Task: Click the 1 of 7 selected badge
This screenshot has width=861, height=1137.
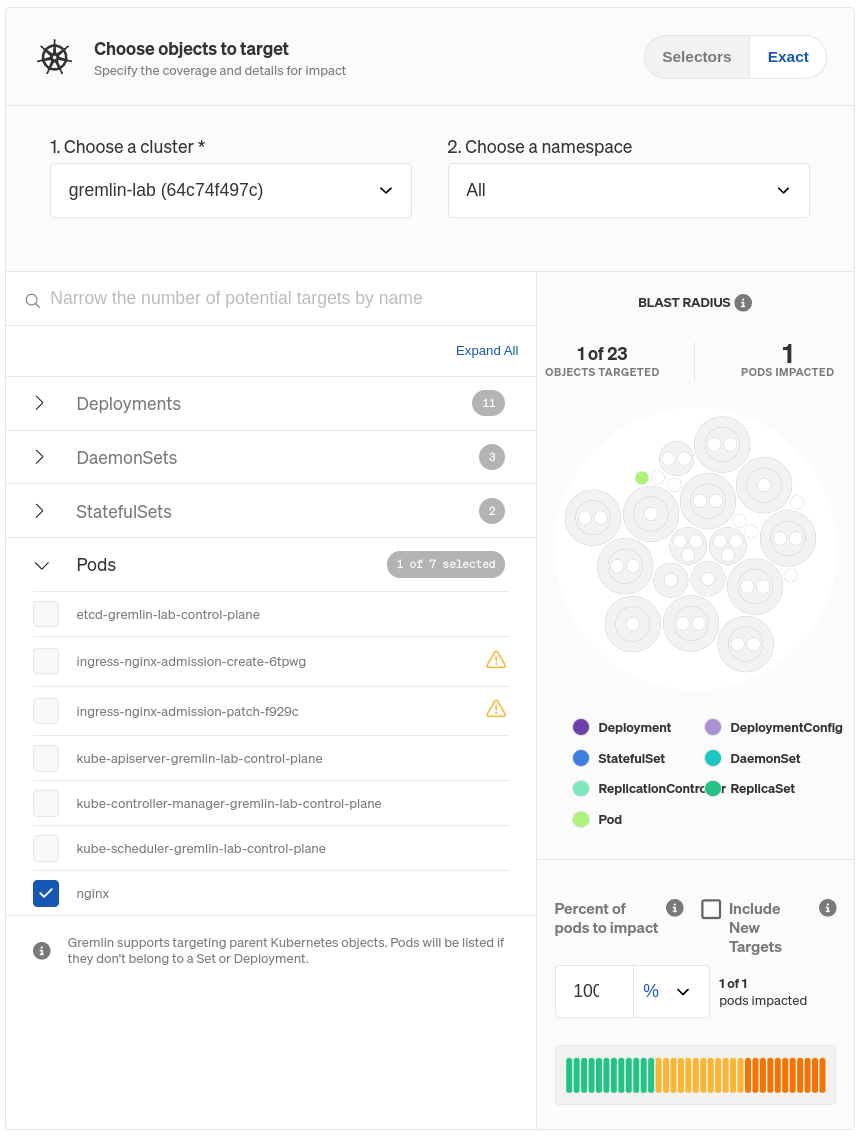Action: [446, 564]
